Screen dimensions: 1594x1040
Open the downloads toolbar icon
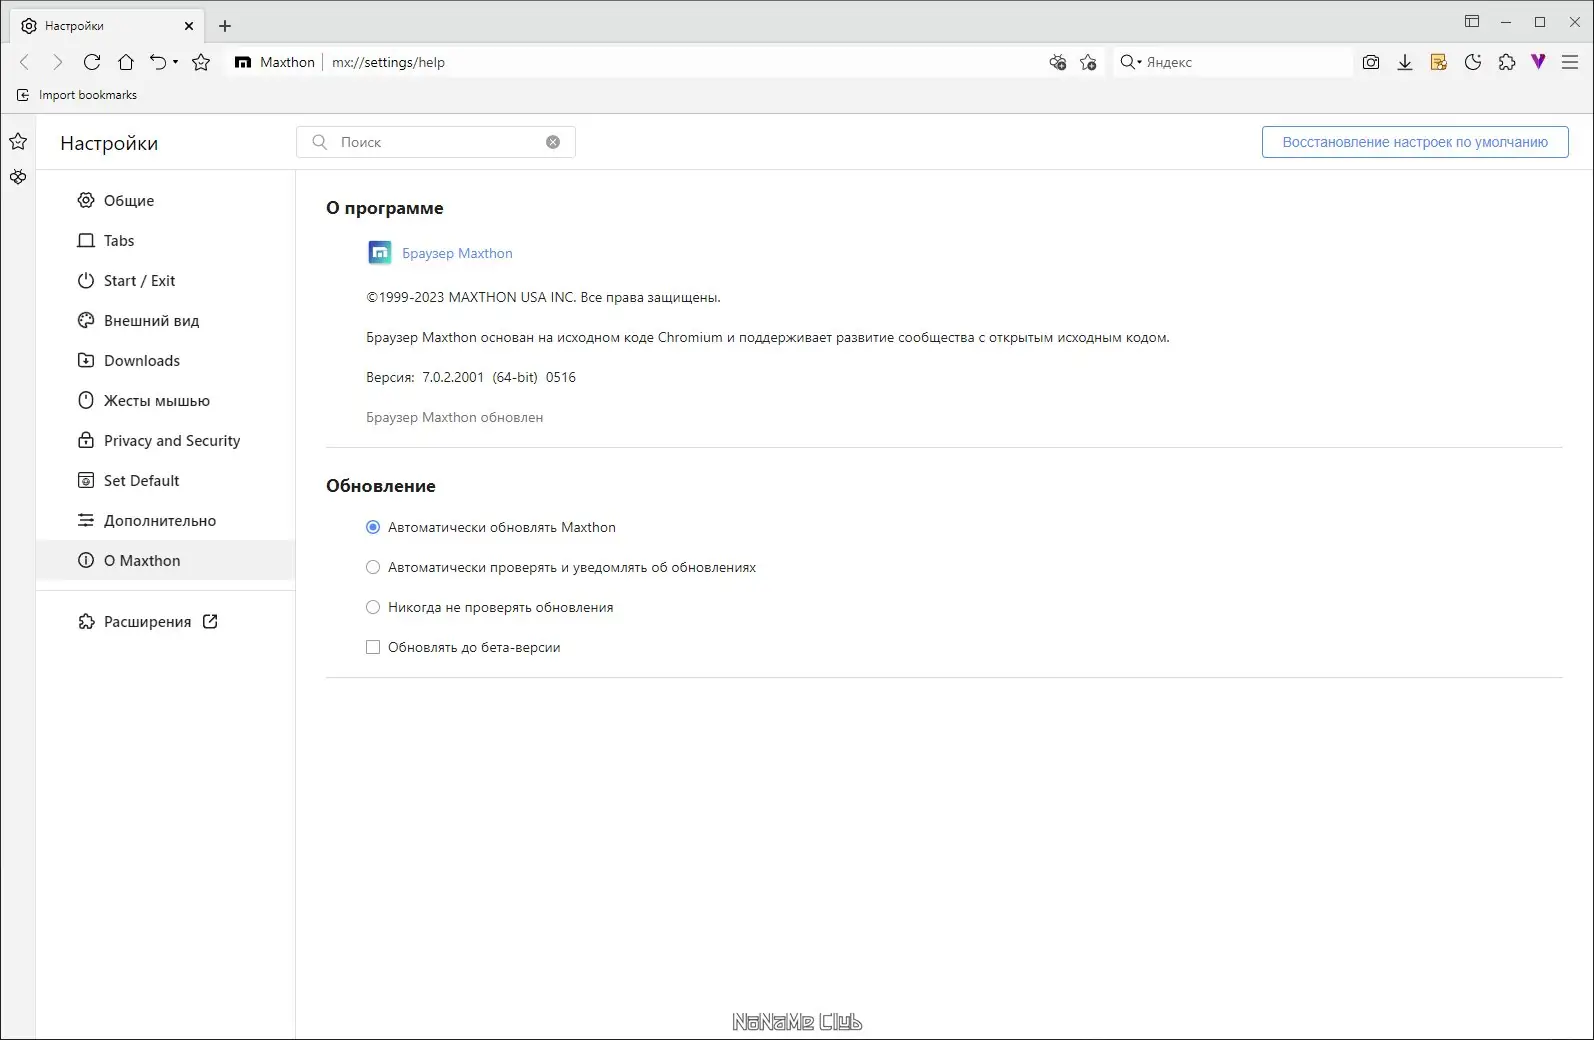pos(1405,62)
